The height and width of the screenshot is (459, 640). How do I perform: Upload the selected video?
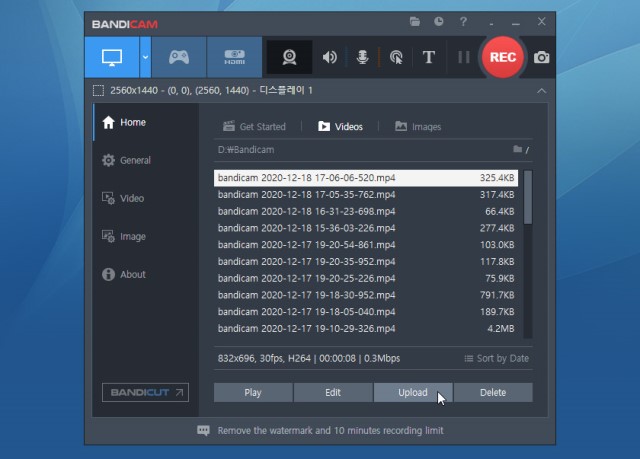click(413, 392)
